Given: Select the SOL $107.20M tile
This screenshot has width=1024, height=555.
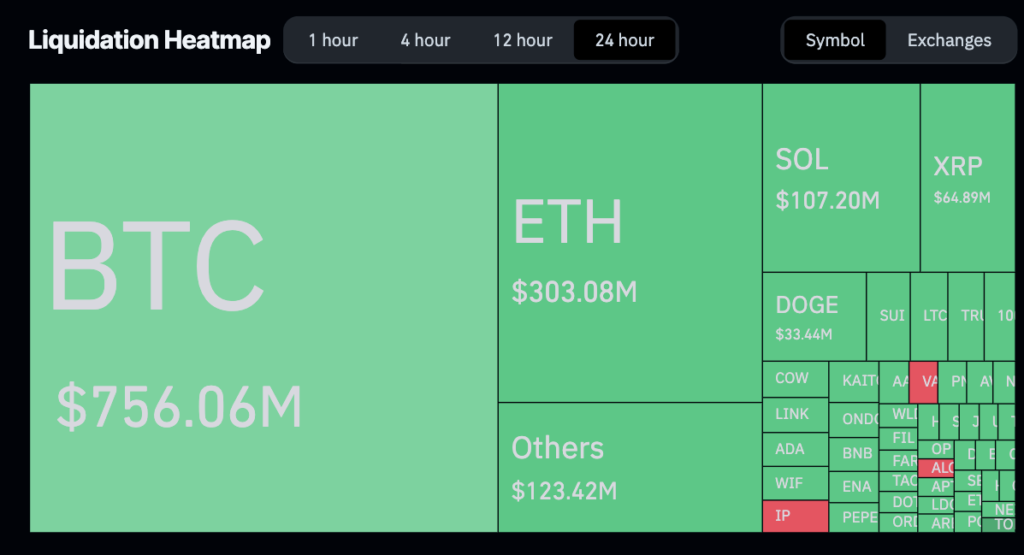Looking at the screenshot, I should coord(840,178).
